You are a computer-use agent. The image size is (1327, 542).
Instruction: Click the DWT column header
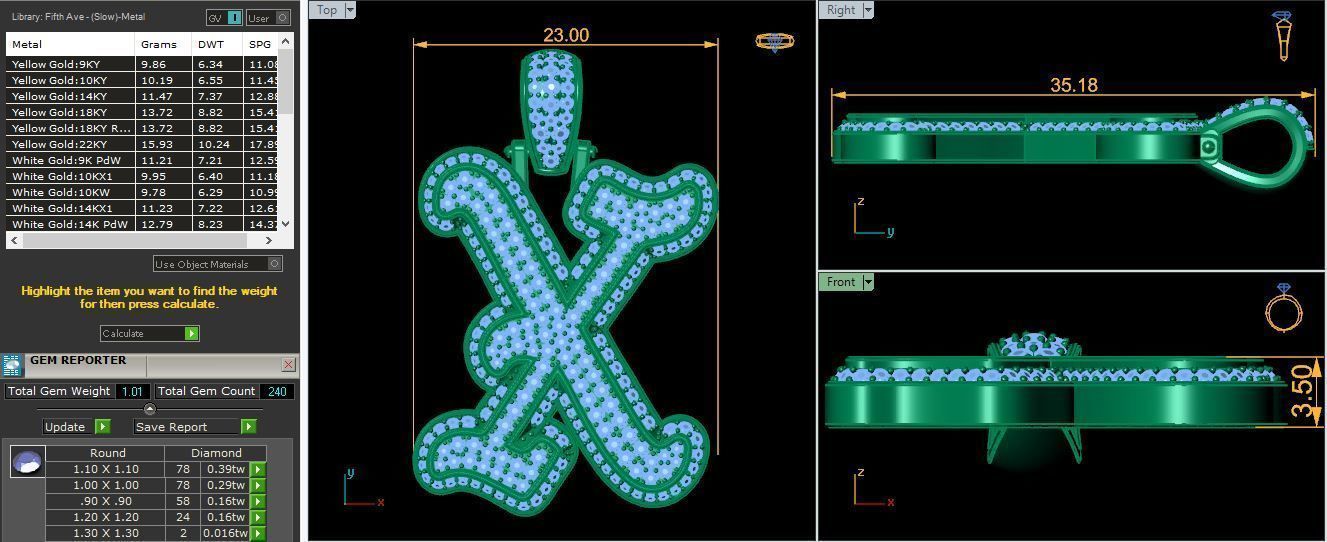(218, 44)
